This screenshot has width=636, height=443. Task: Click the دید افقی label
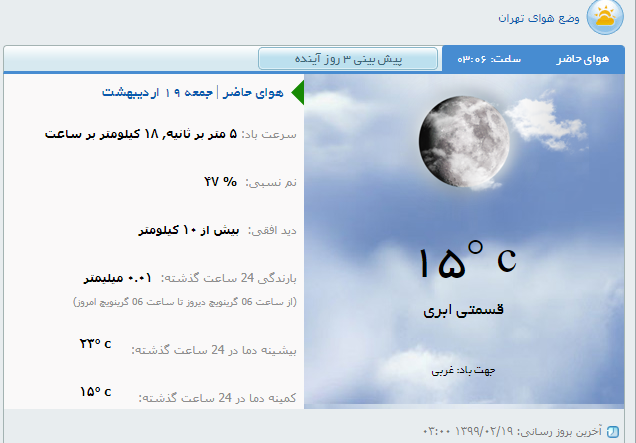pyautogui.click(x=272, y=230)
